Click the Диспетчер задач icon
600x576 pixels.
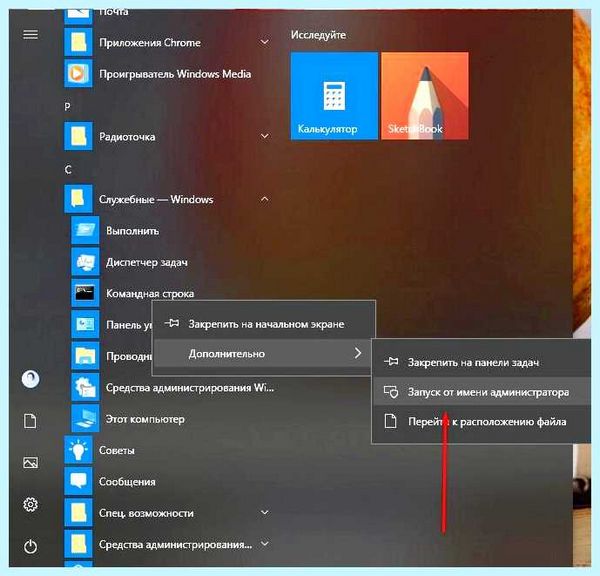coord(85,262)
